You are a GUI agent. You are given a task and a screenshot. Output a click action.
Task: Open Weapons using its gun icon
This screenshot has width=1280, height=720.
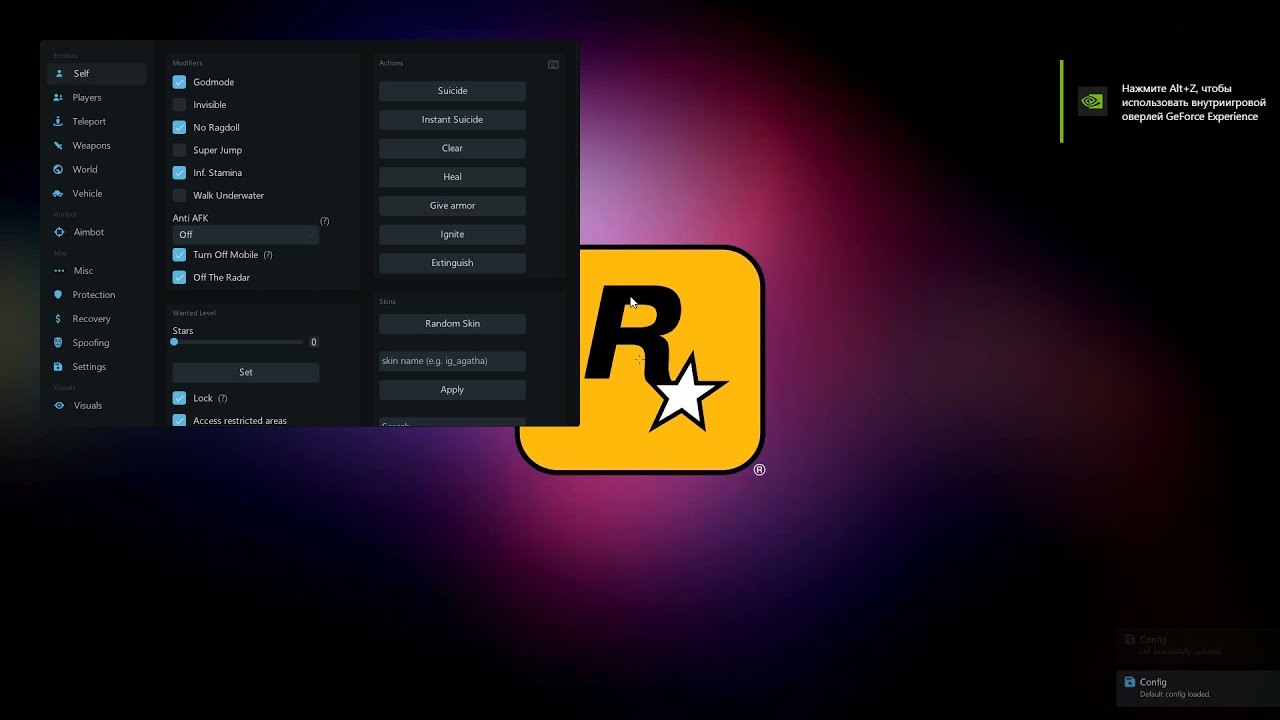click(x=59, y=146)
